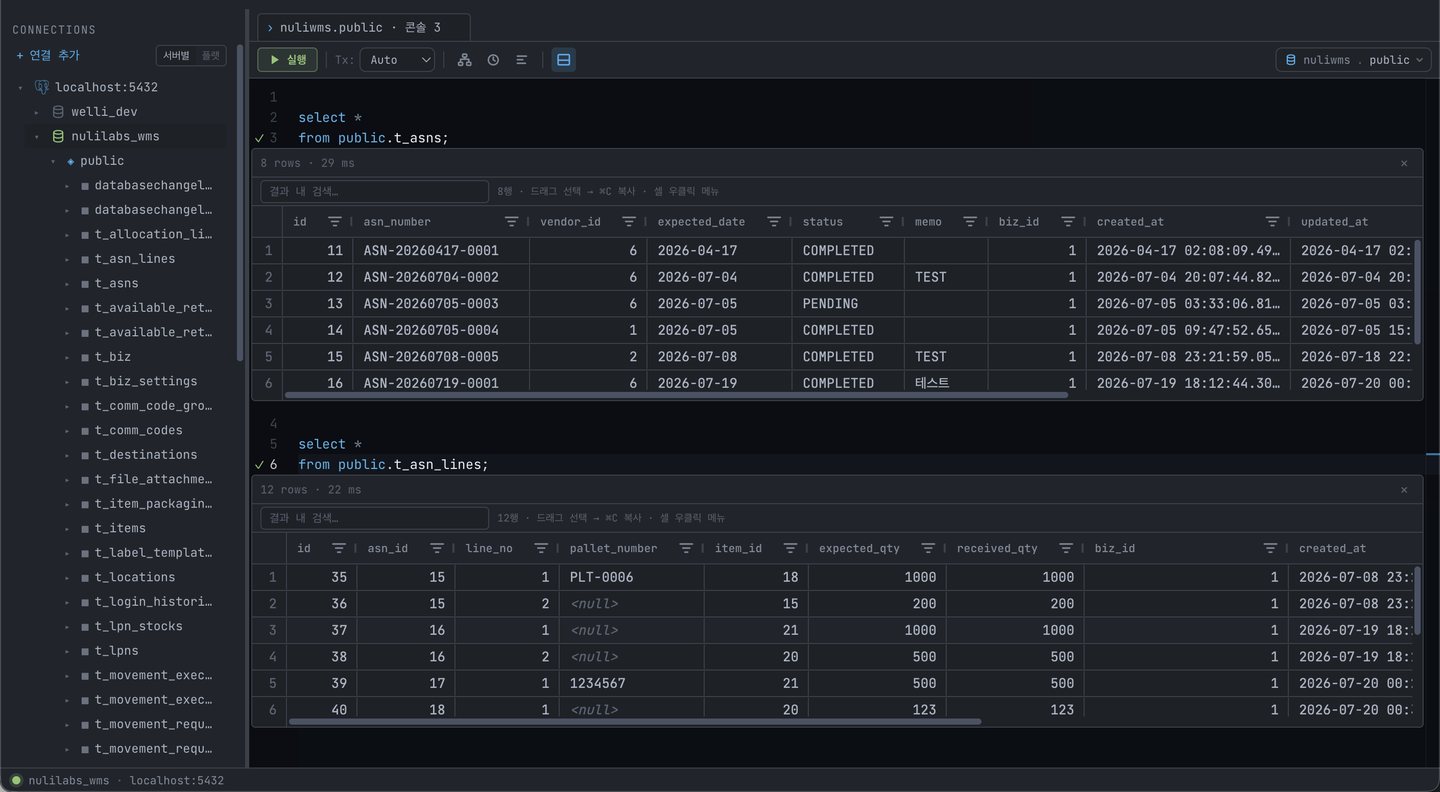Click the public schema diamond icon
Image resolution: width=1440 pixels, height=792 pixels.
(x=70, y=161)
